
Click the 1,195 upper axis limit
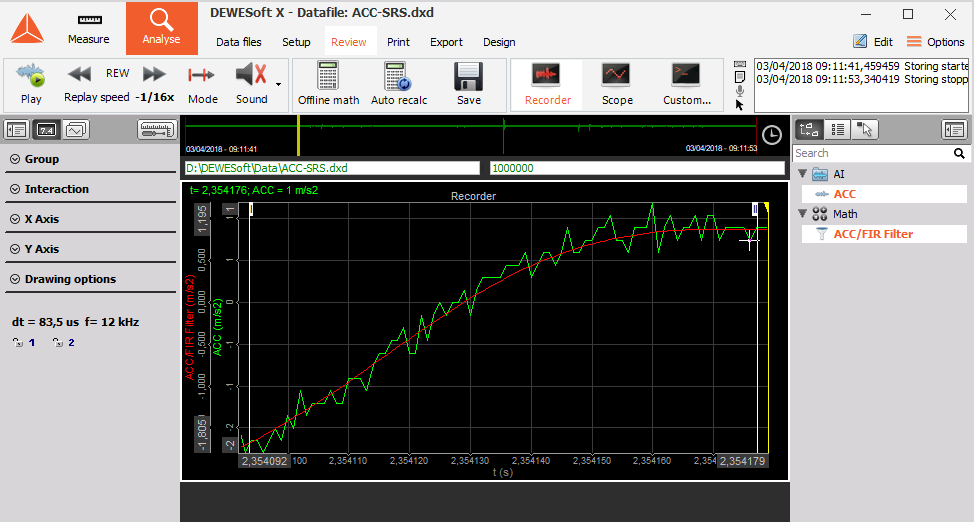click(x=202, y=219)
